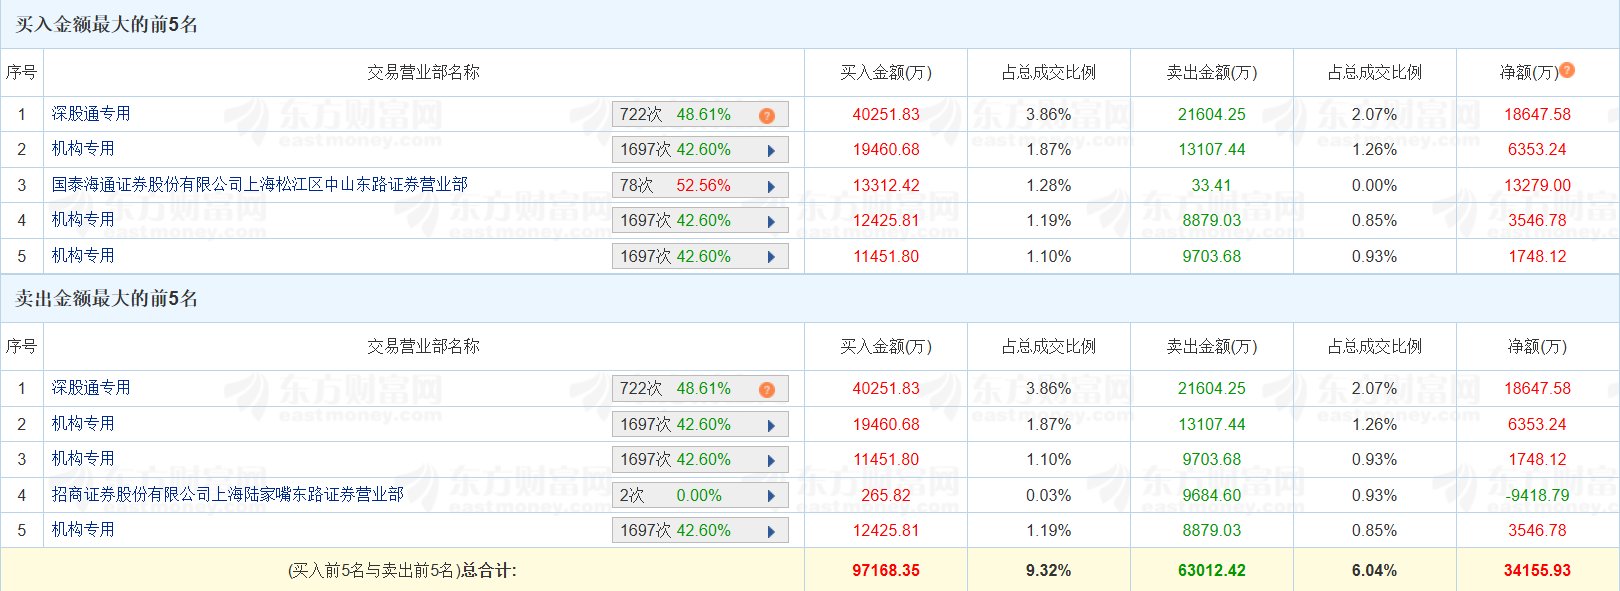This screenshot has width=1620, height=591.
Task: Click 机构专用 link in buy table row 2
Action: 83,149
